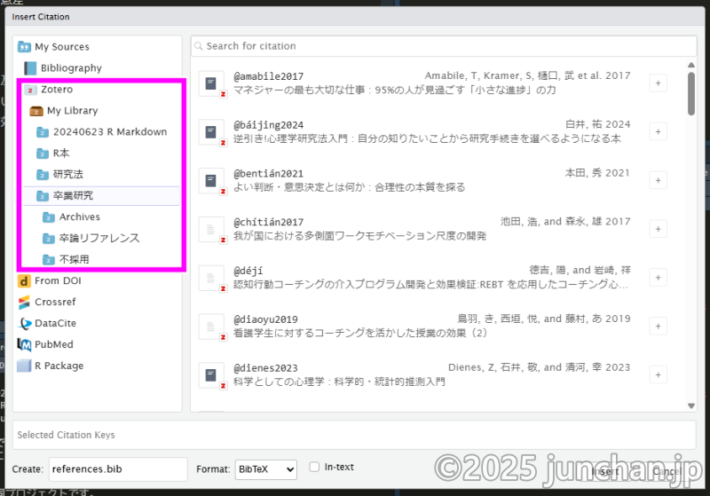
Task: Add @báijǐng2024 citation with plus button
Action: point(658,132)
